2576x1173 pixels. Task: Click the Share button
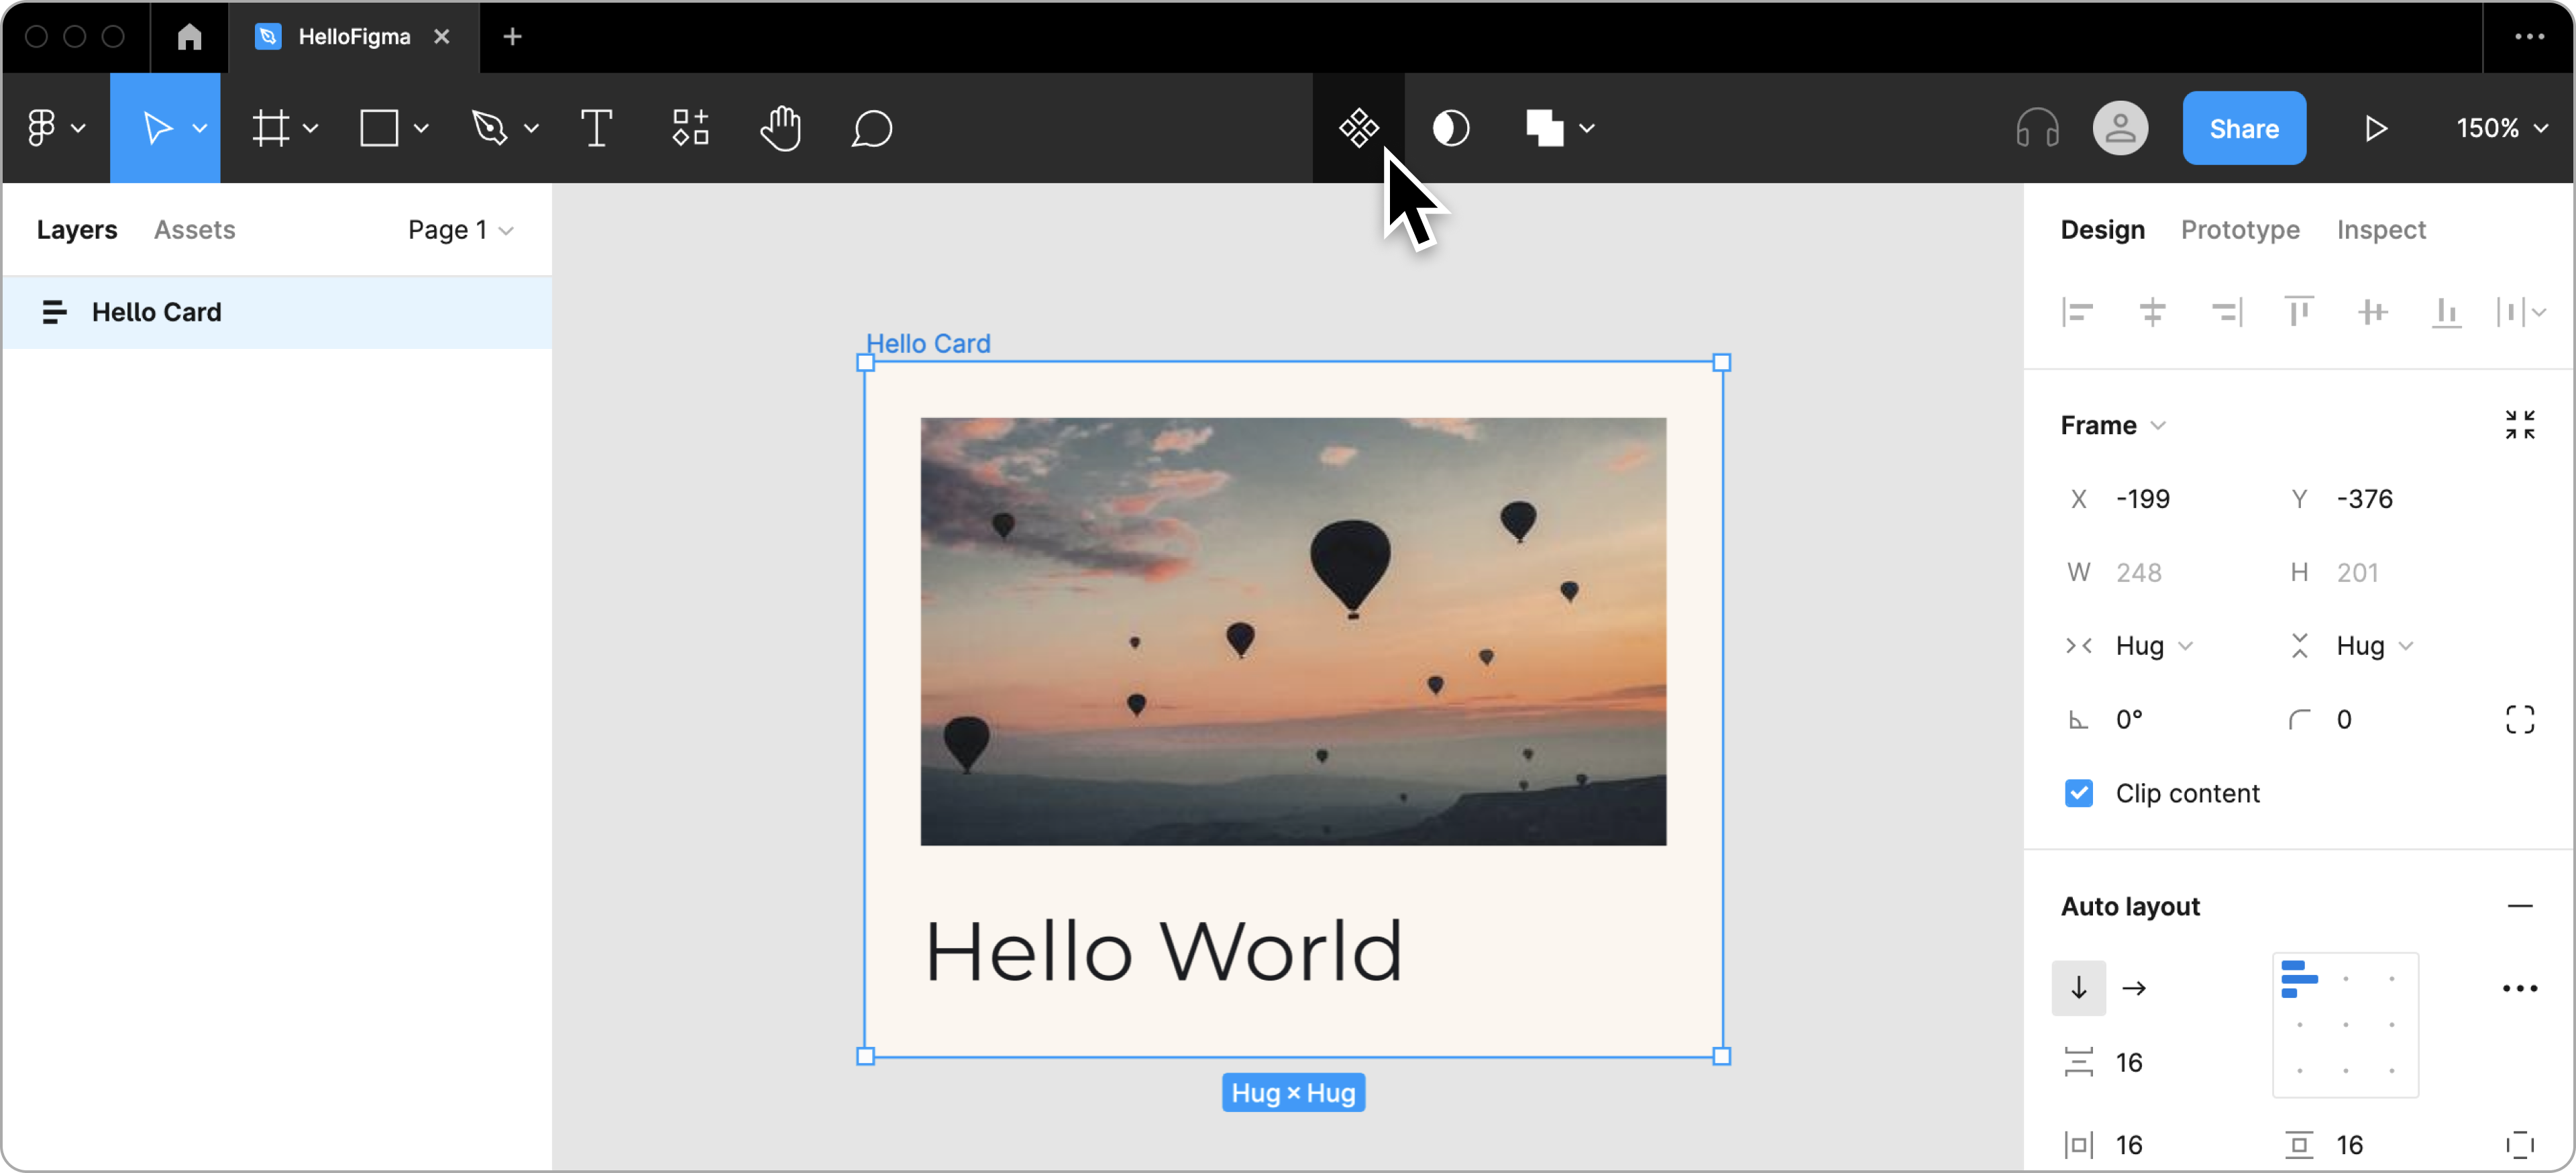(2243, 127)
